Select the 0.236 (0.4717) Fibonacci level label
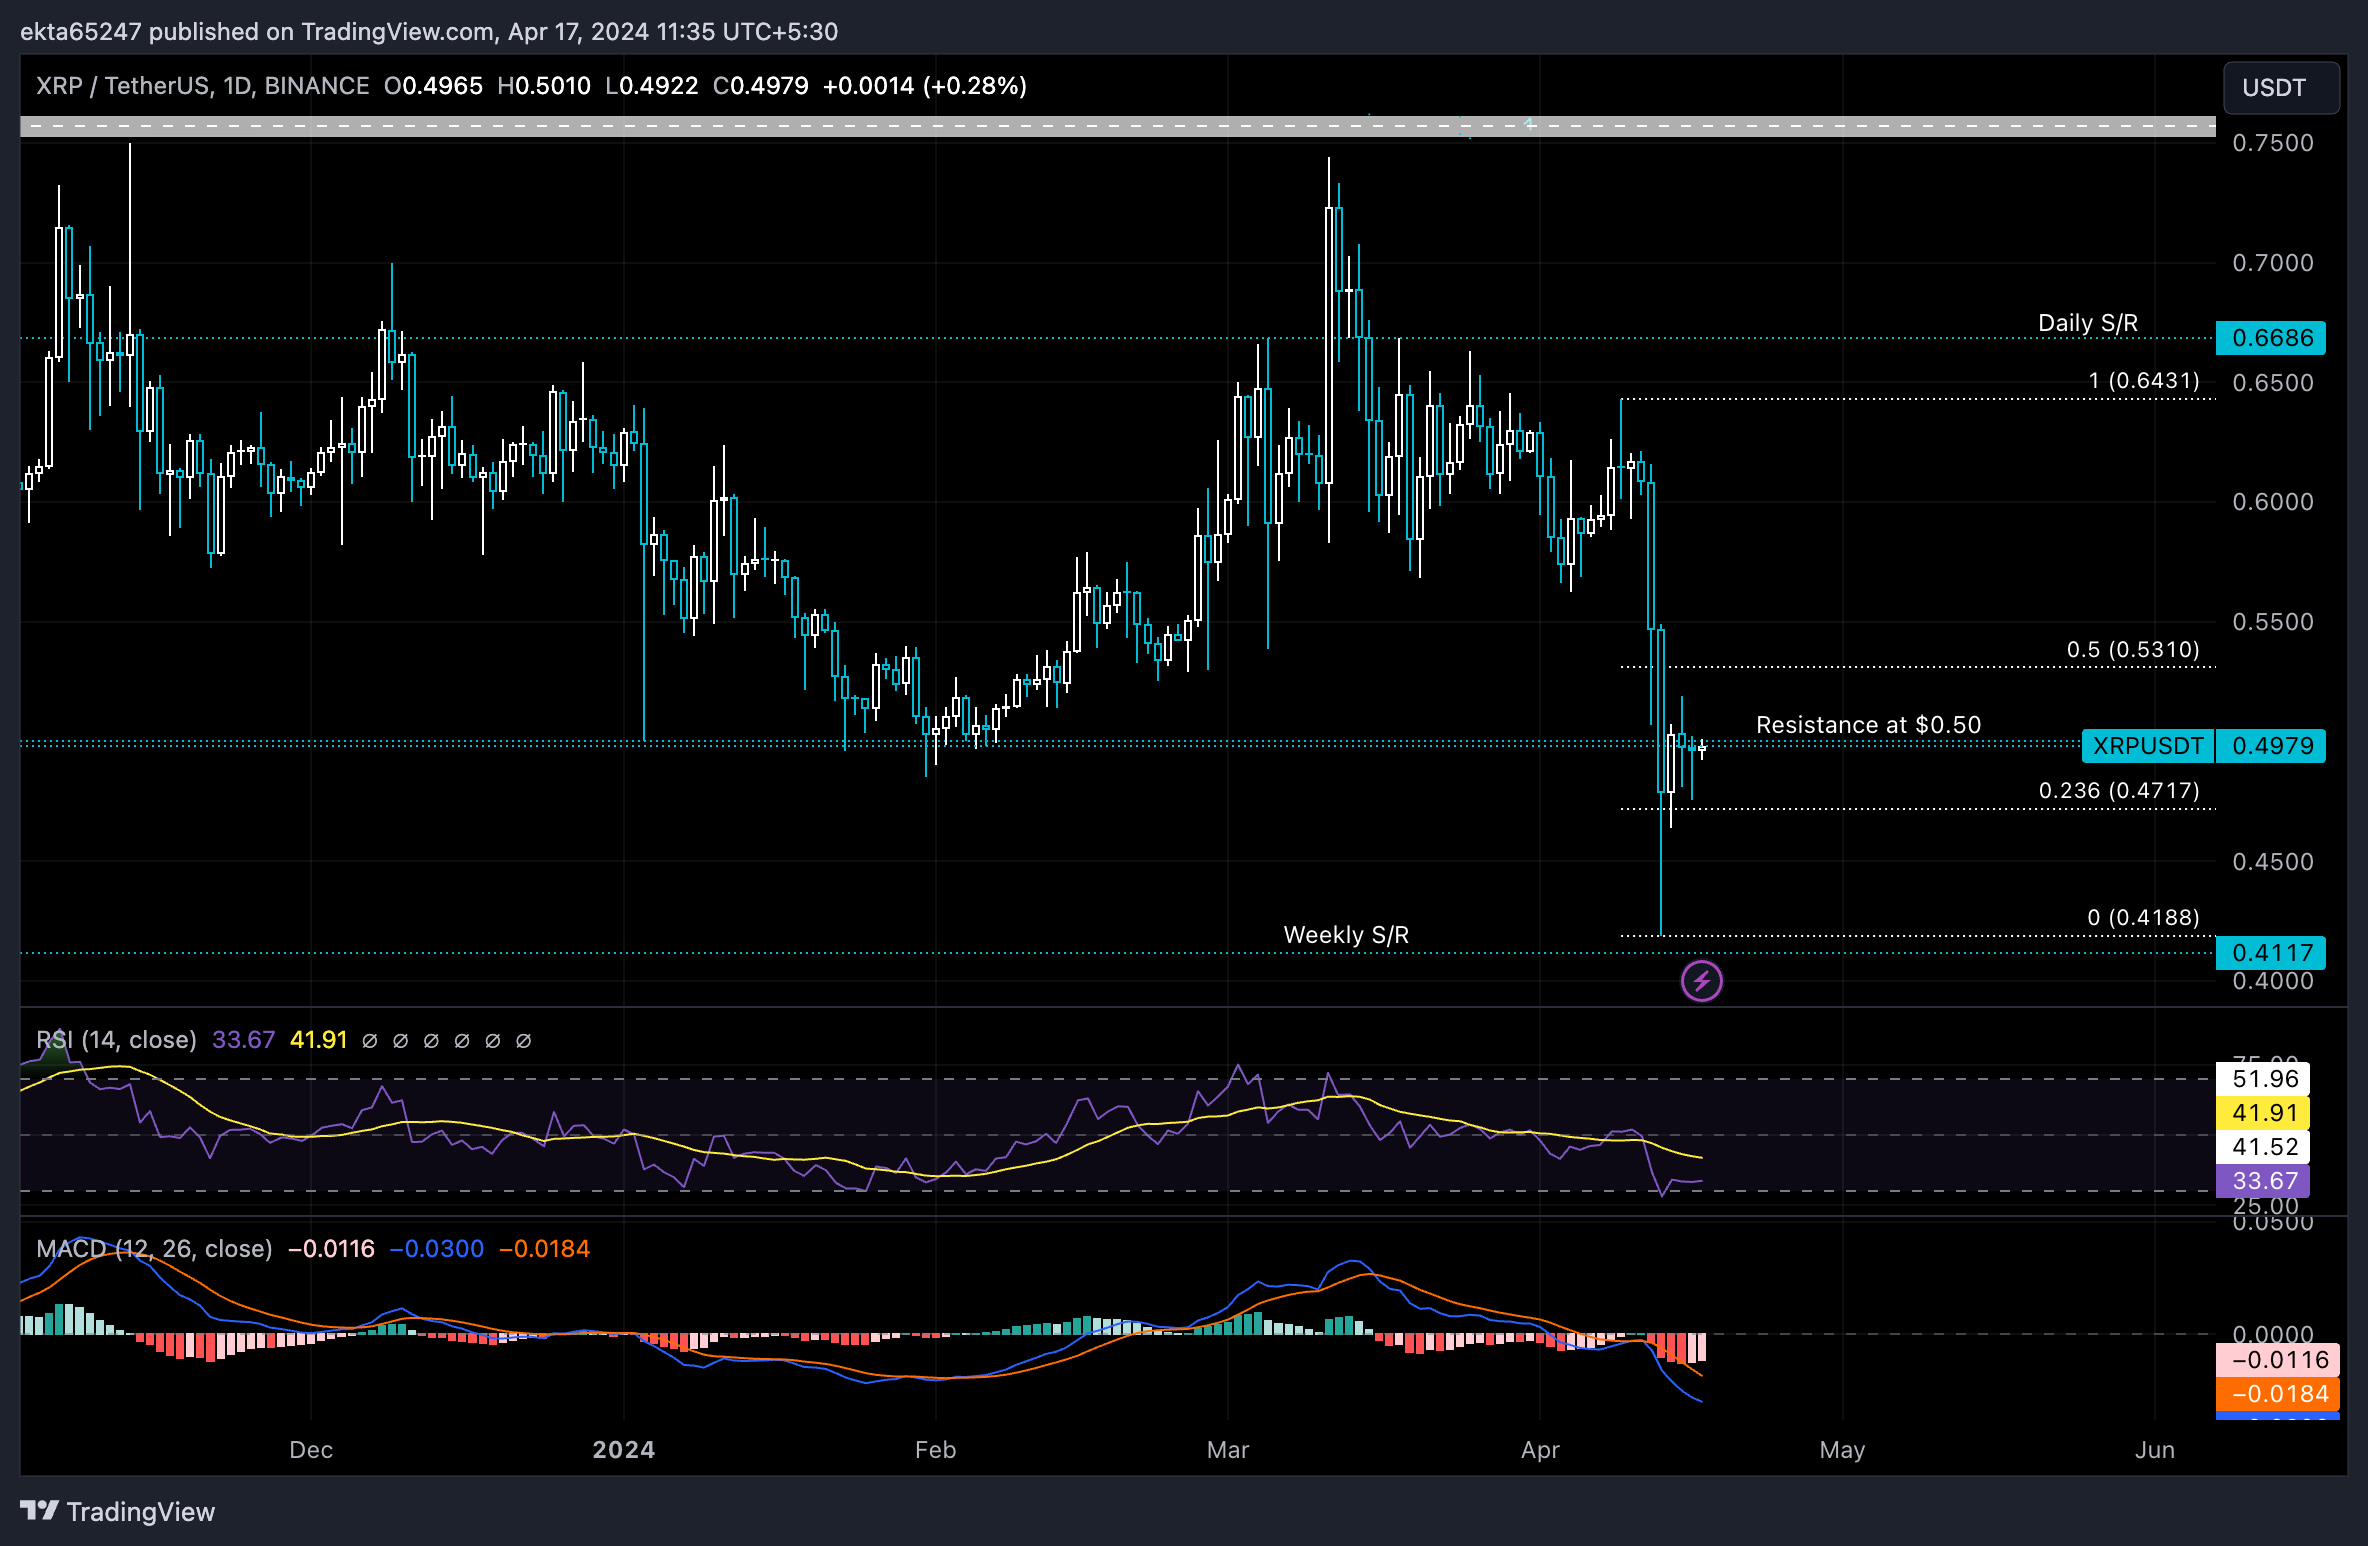Image resolution: width=2368 pixels, height=1546 pixels. (2119, 791)
